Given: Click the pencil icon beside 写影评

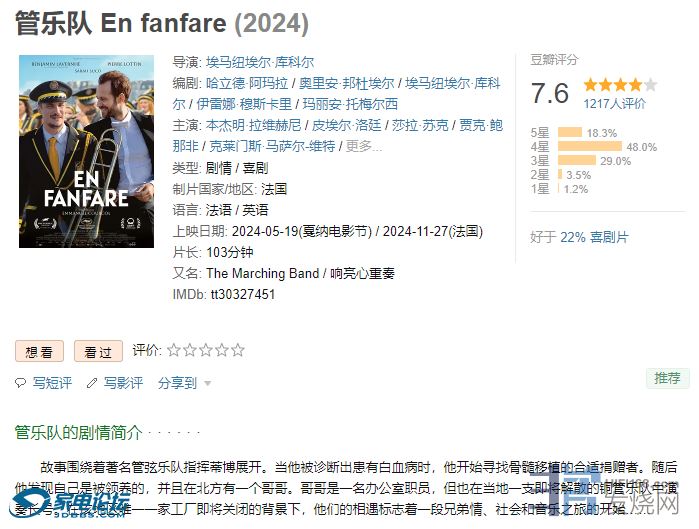Looking at the screenshot, I should [x=92, y=383].
